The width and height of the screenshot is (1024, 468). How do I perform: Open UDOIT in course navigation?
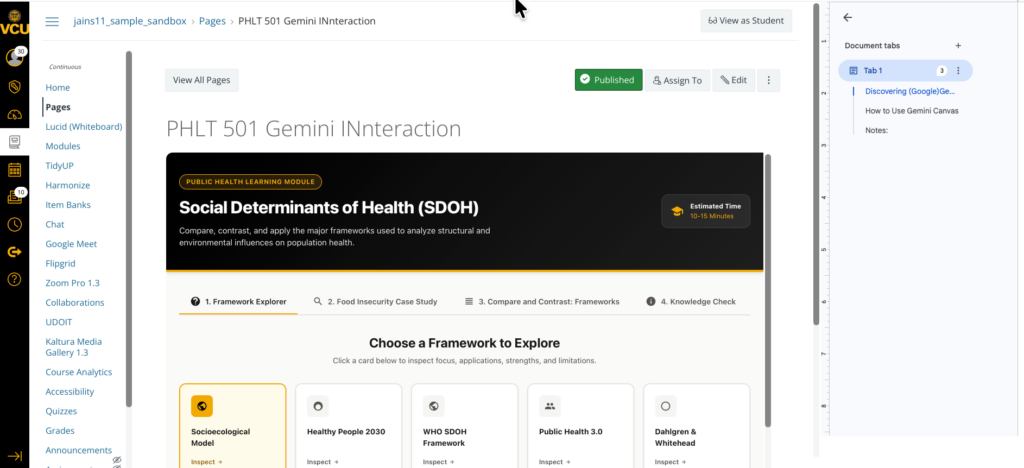[58, 322]
